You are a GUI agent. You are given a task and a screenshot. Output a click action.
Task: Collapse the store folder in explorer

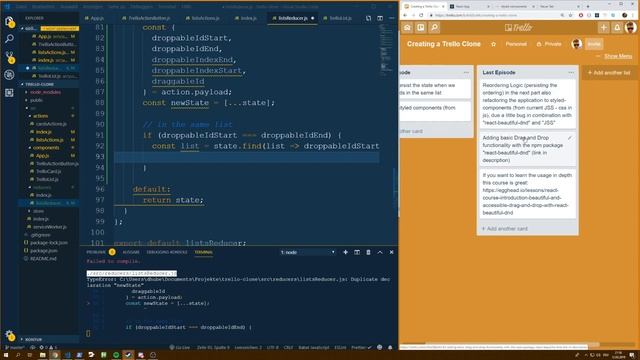38,211
